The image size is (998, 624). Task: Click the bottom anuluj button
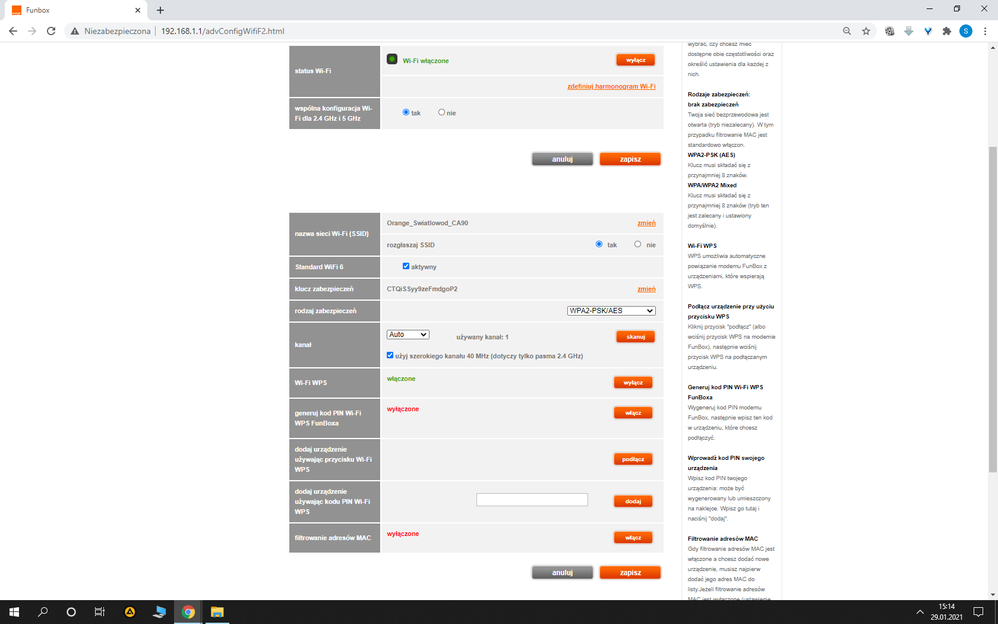tap(562, 572)
